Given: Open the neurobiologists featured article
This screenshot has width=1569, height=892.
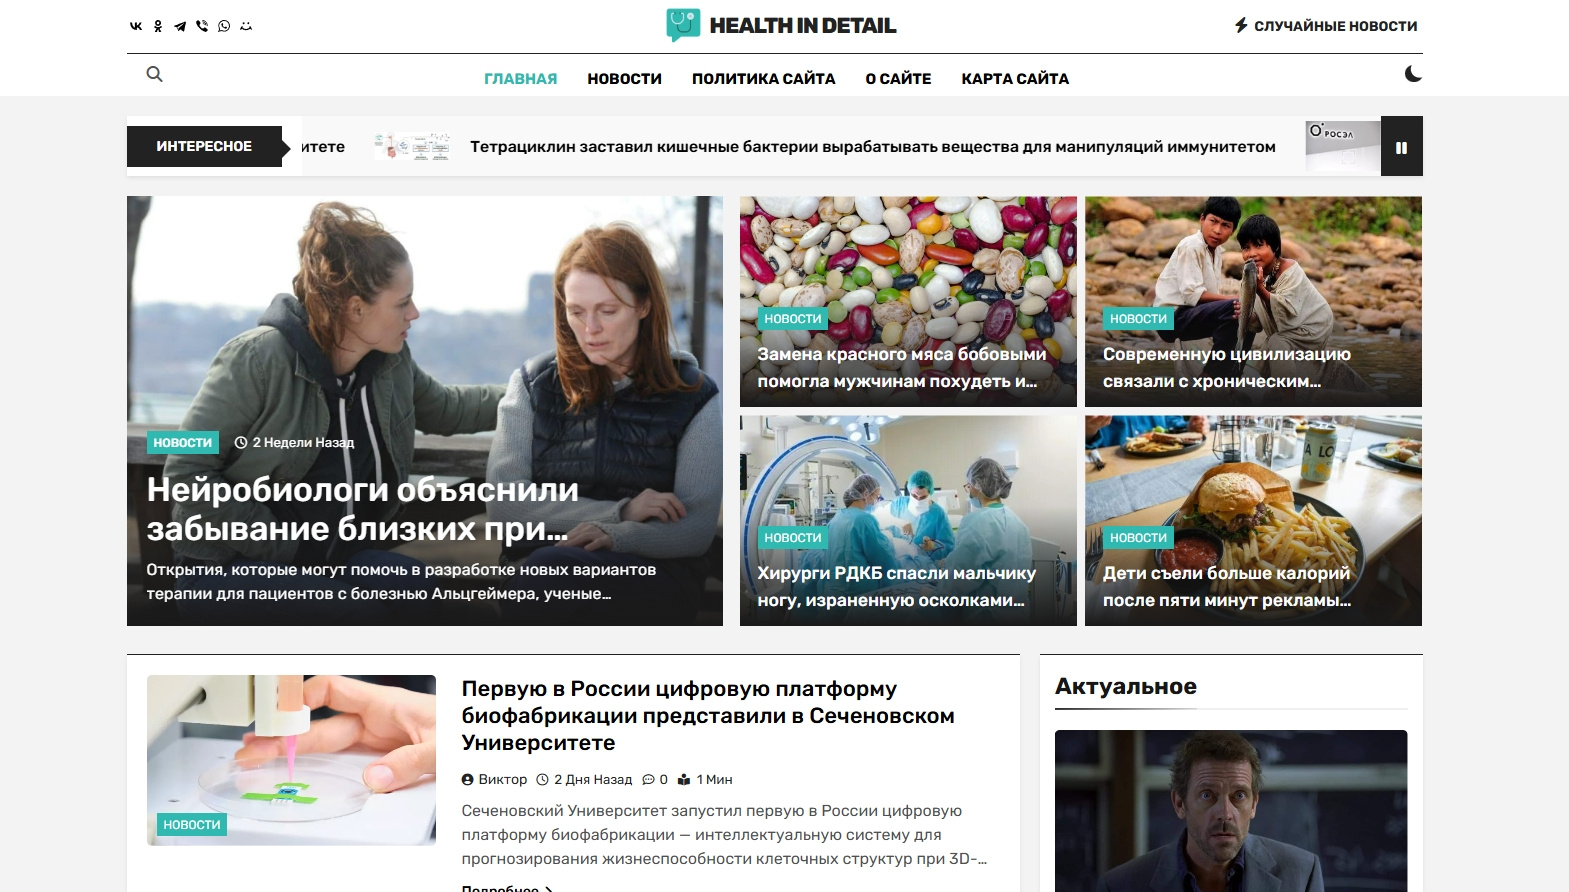Looking at the screenshot, I should tap(363, 509).
